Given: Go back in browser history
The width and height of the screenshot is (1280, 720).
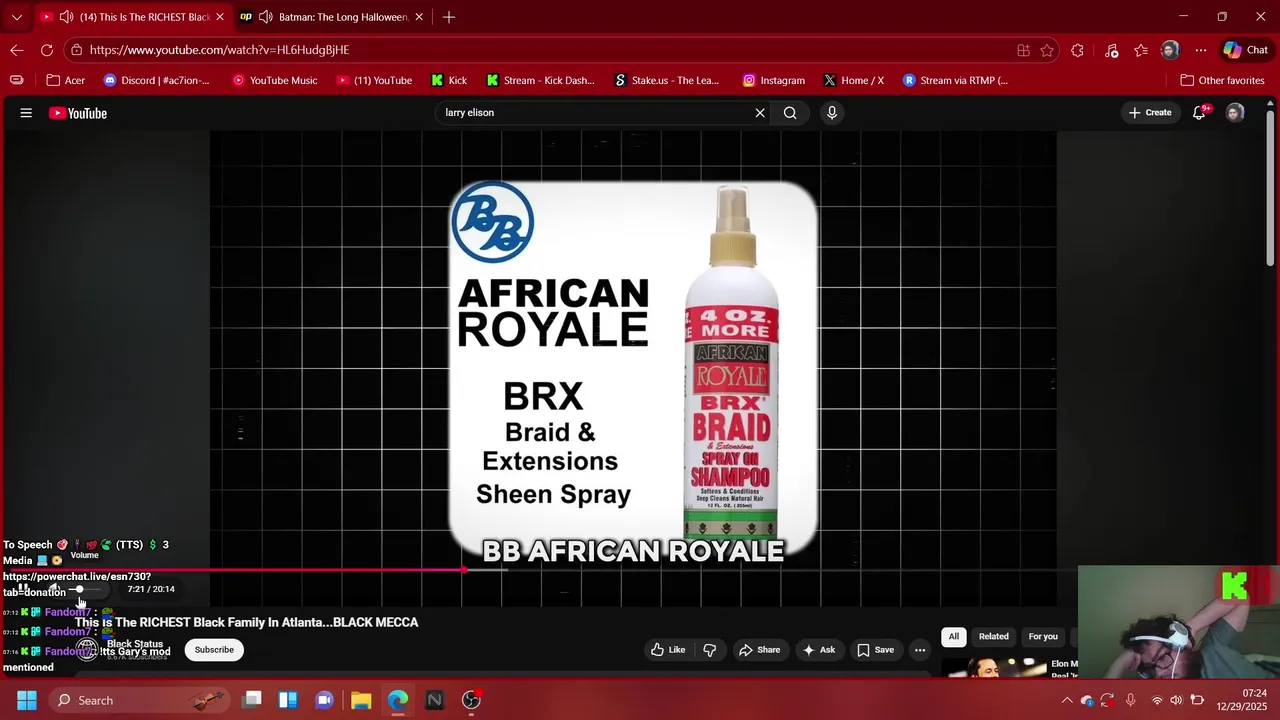Looking at the screenshot, I should click(17, 50).
